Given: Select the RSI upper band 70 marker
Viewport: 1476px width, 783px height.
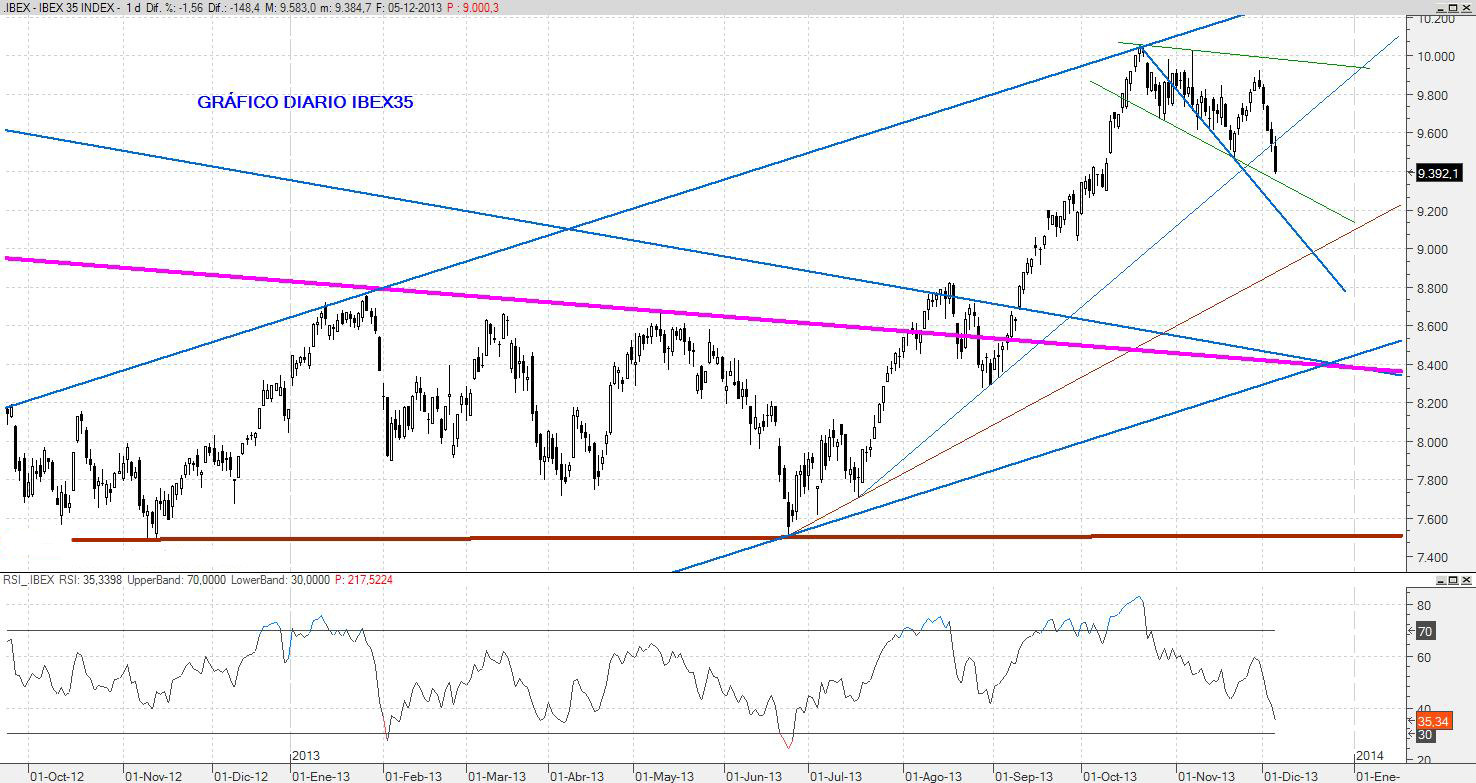Looking at the screenshot, I should pyautogui.click(x=1426, y=631).
